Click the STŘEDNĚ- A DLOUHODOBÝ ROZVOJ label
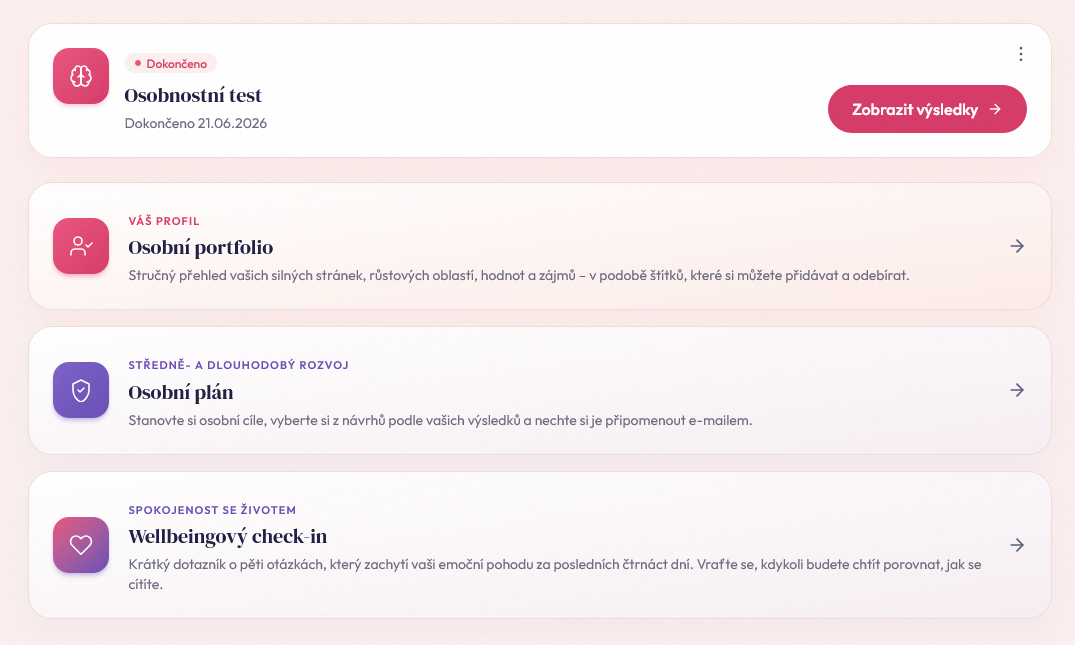The image size is (1075, 645). click(x=239, y=365)
